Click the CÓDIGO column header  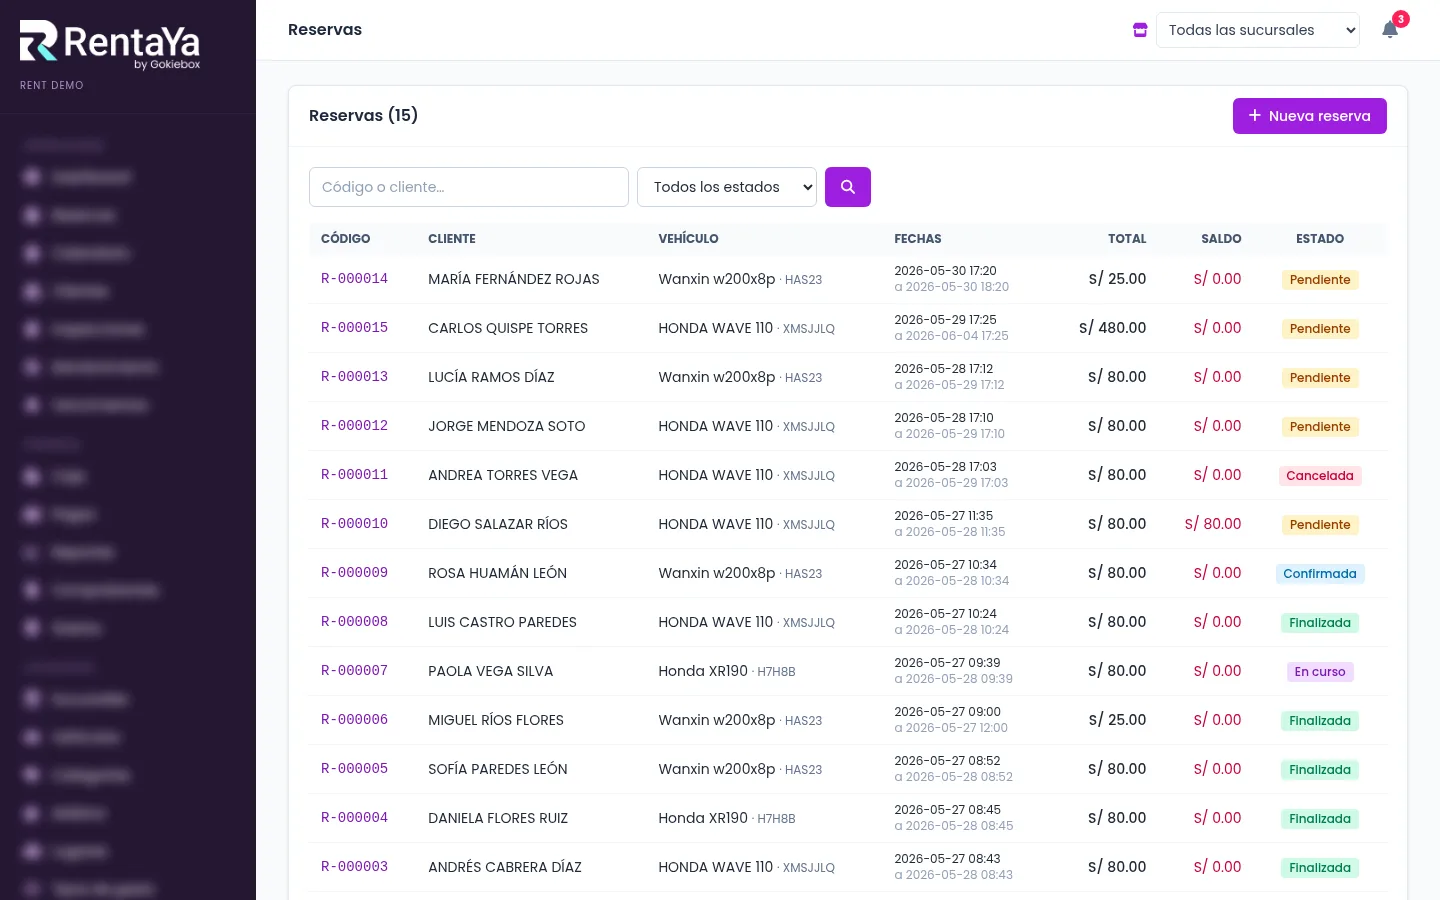tap(345, 239)
